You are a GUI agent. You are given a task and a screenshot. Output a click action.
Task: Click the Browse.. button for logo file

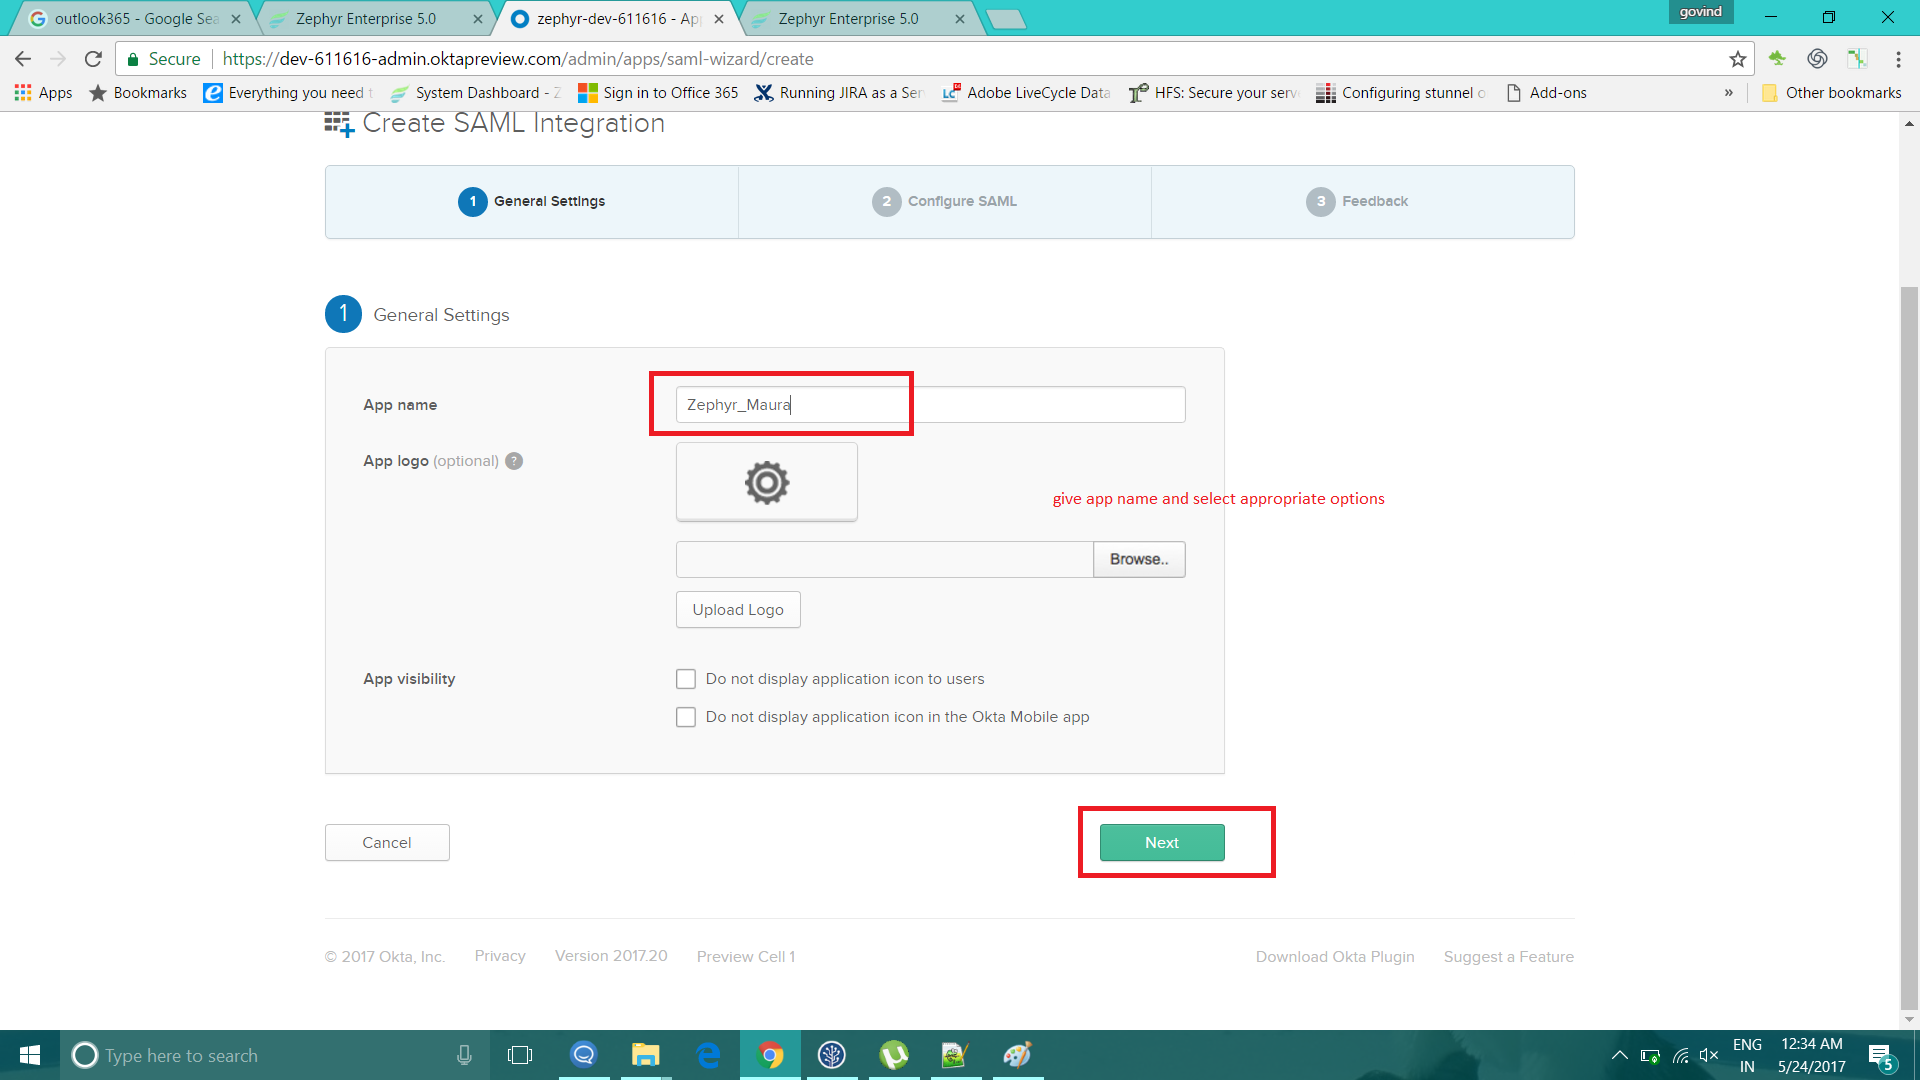pyautogui.click(x=1138, y=559)
